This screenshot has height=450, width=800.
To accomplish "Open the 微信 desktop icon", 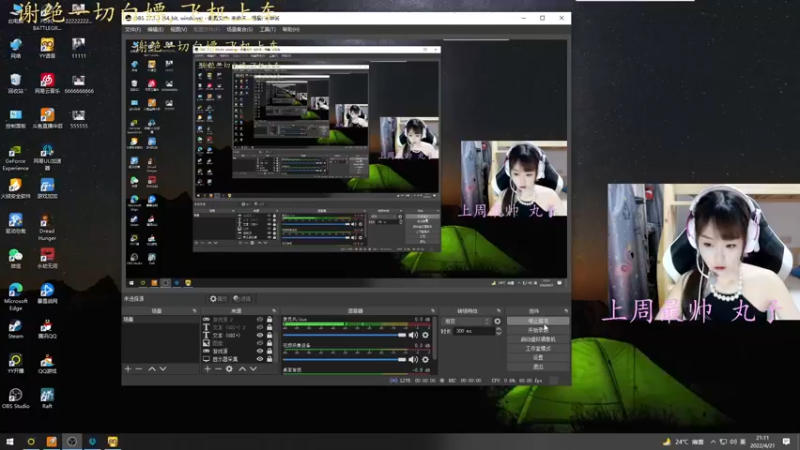I will (x=15, y=258).
